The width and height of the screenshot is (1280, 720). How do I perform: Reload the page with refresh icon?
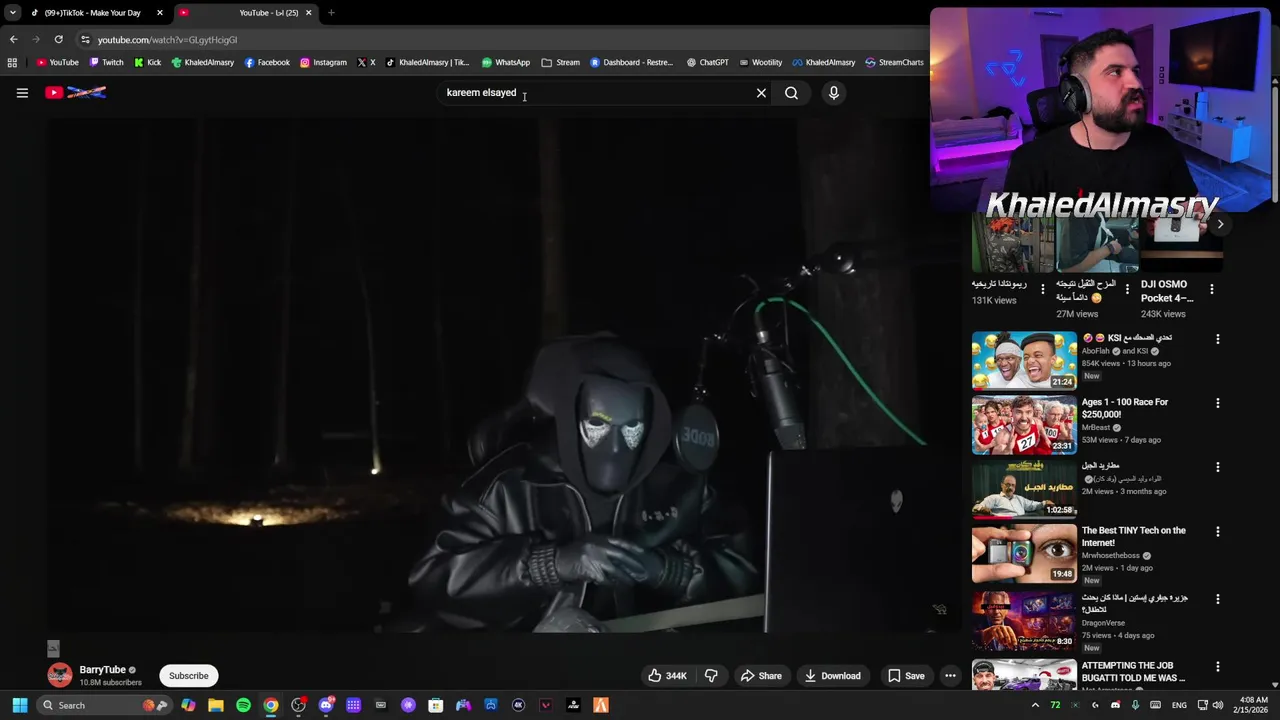click(x=58, y=39)
